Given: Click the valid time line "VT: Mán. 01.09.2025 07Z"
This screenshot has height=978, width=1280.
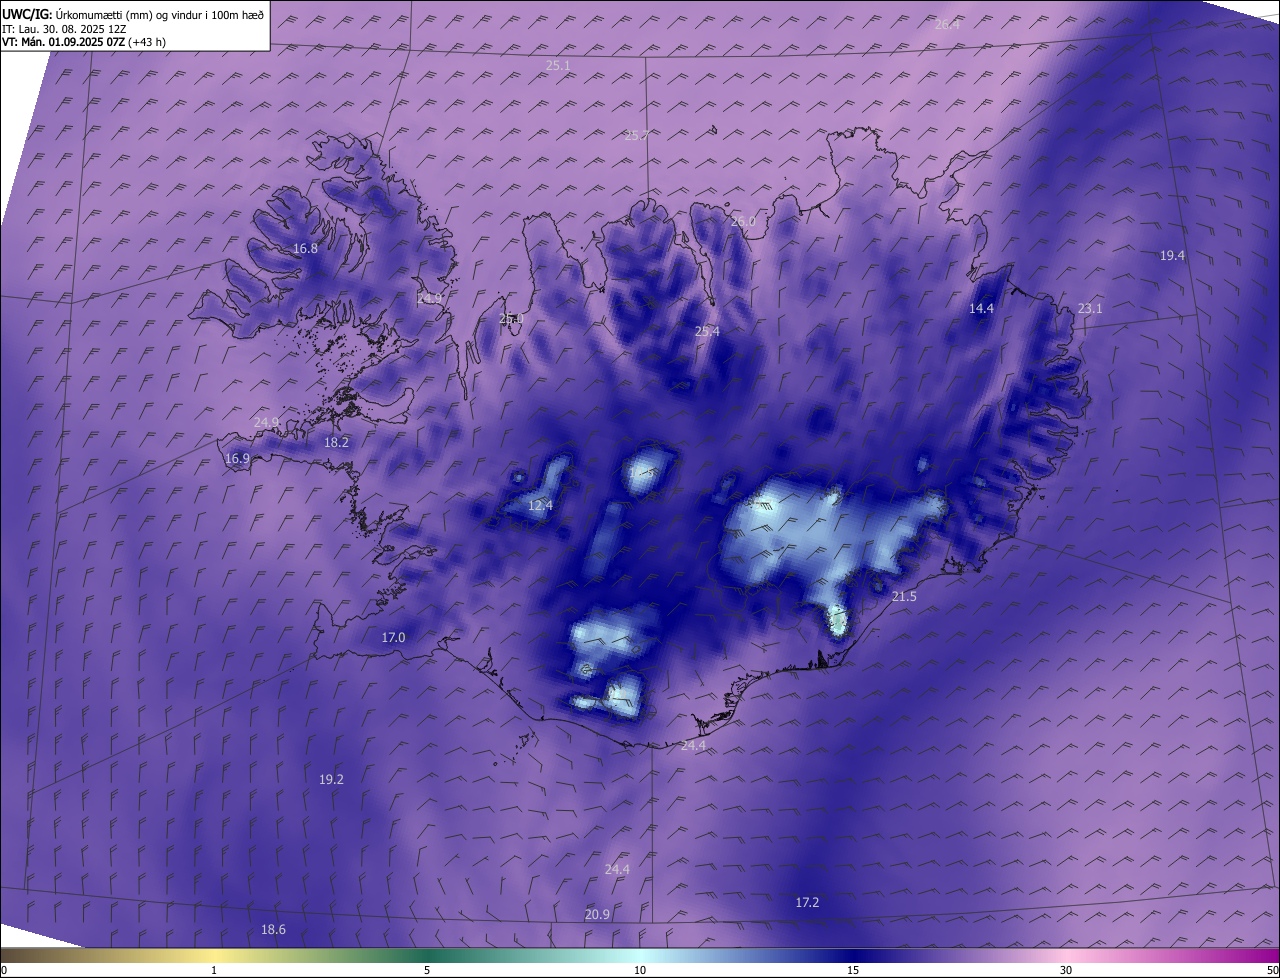Looking at the screenshot, I should tap(63, 42).
